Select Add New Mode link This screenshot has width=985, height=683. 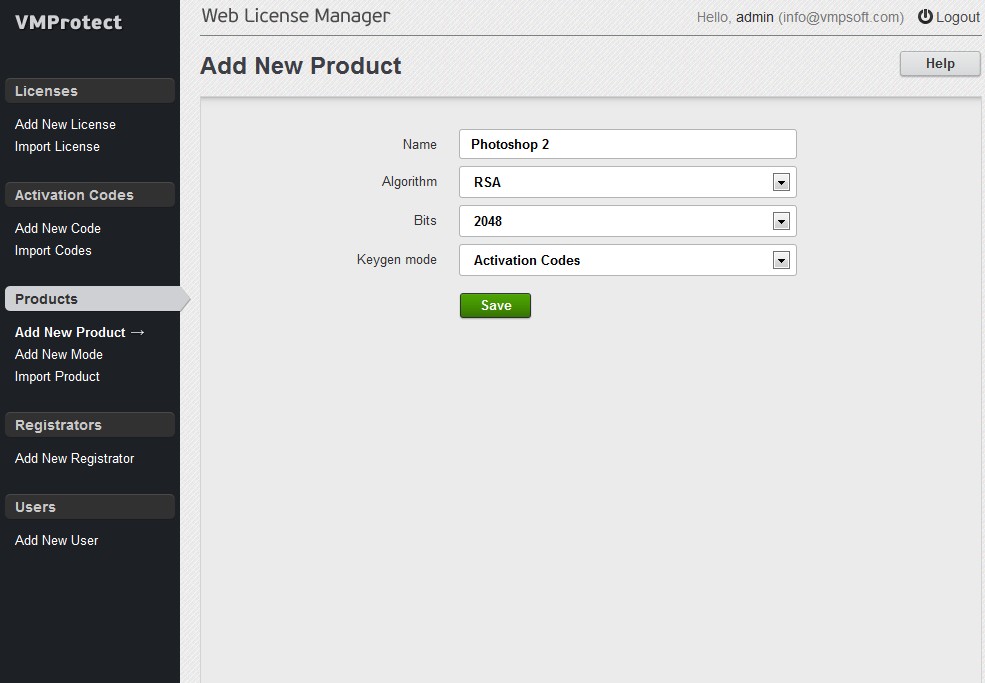[x=59, y=354]
